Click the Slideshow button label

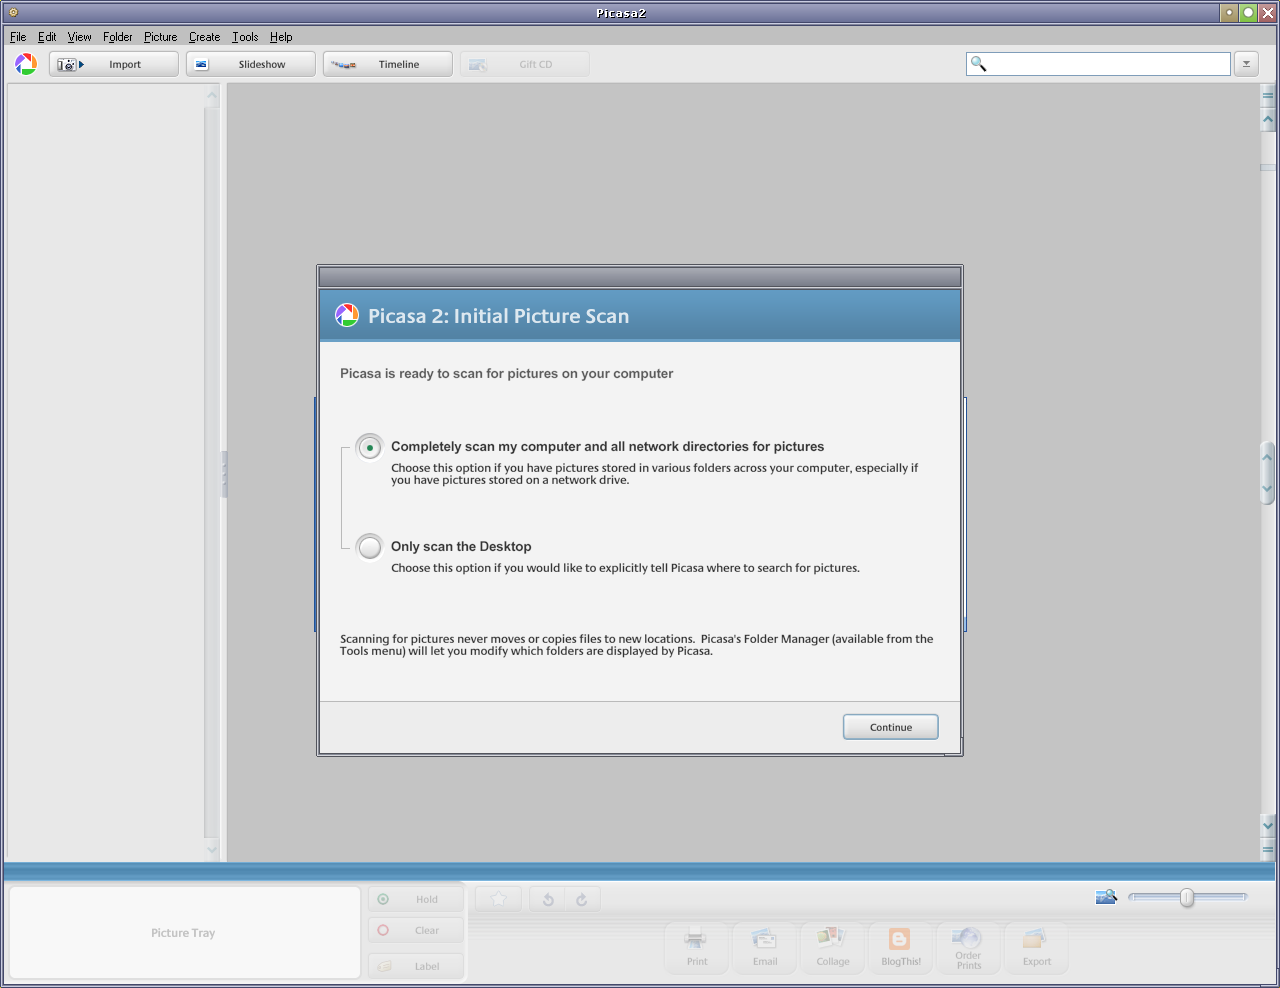click(262, 65)
